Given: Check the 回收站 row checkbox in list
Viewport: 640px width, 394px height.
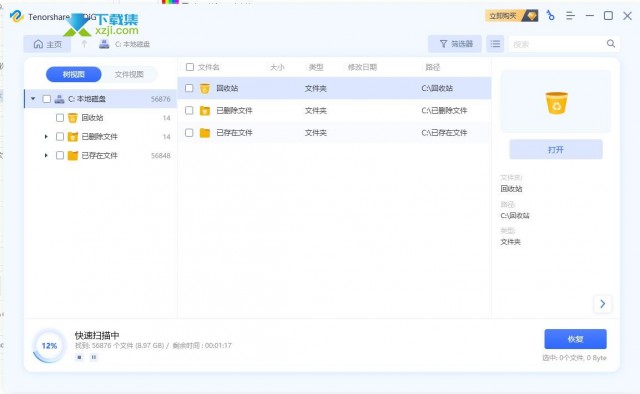Looking at the screenshot, I should click(189, 88).
